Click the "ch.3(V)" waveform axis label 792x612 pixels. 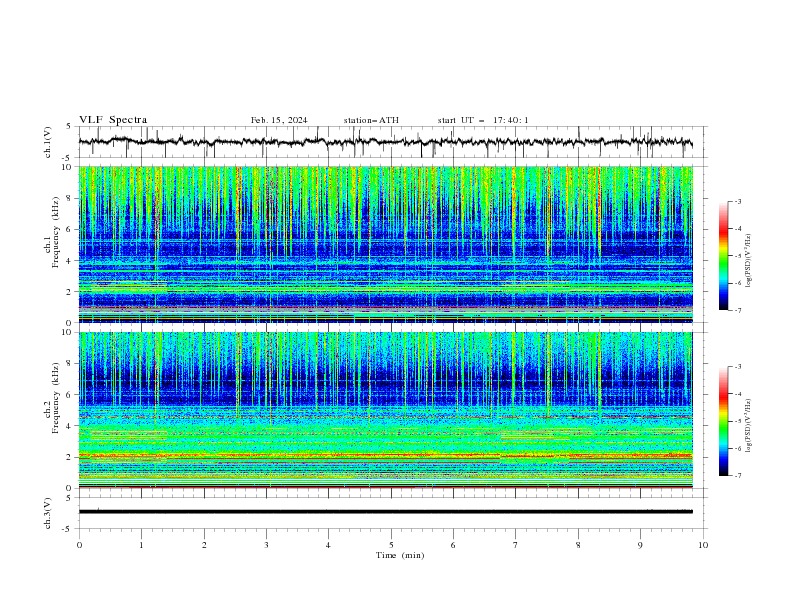(48, 513)
